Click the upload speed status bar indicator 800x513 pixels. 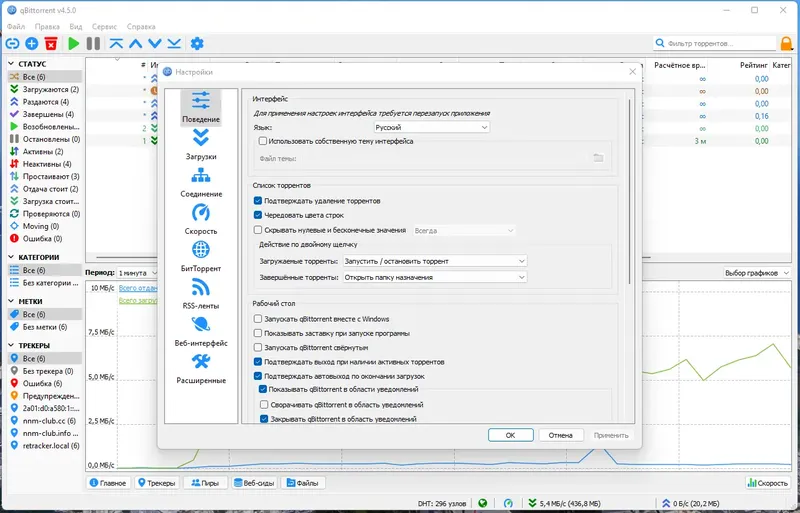(x=691, y=503)
